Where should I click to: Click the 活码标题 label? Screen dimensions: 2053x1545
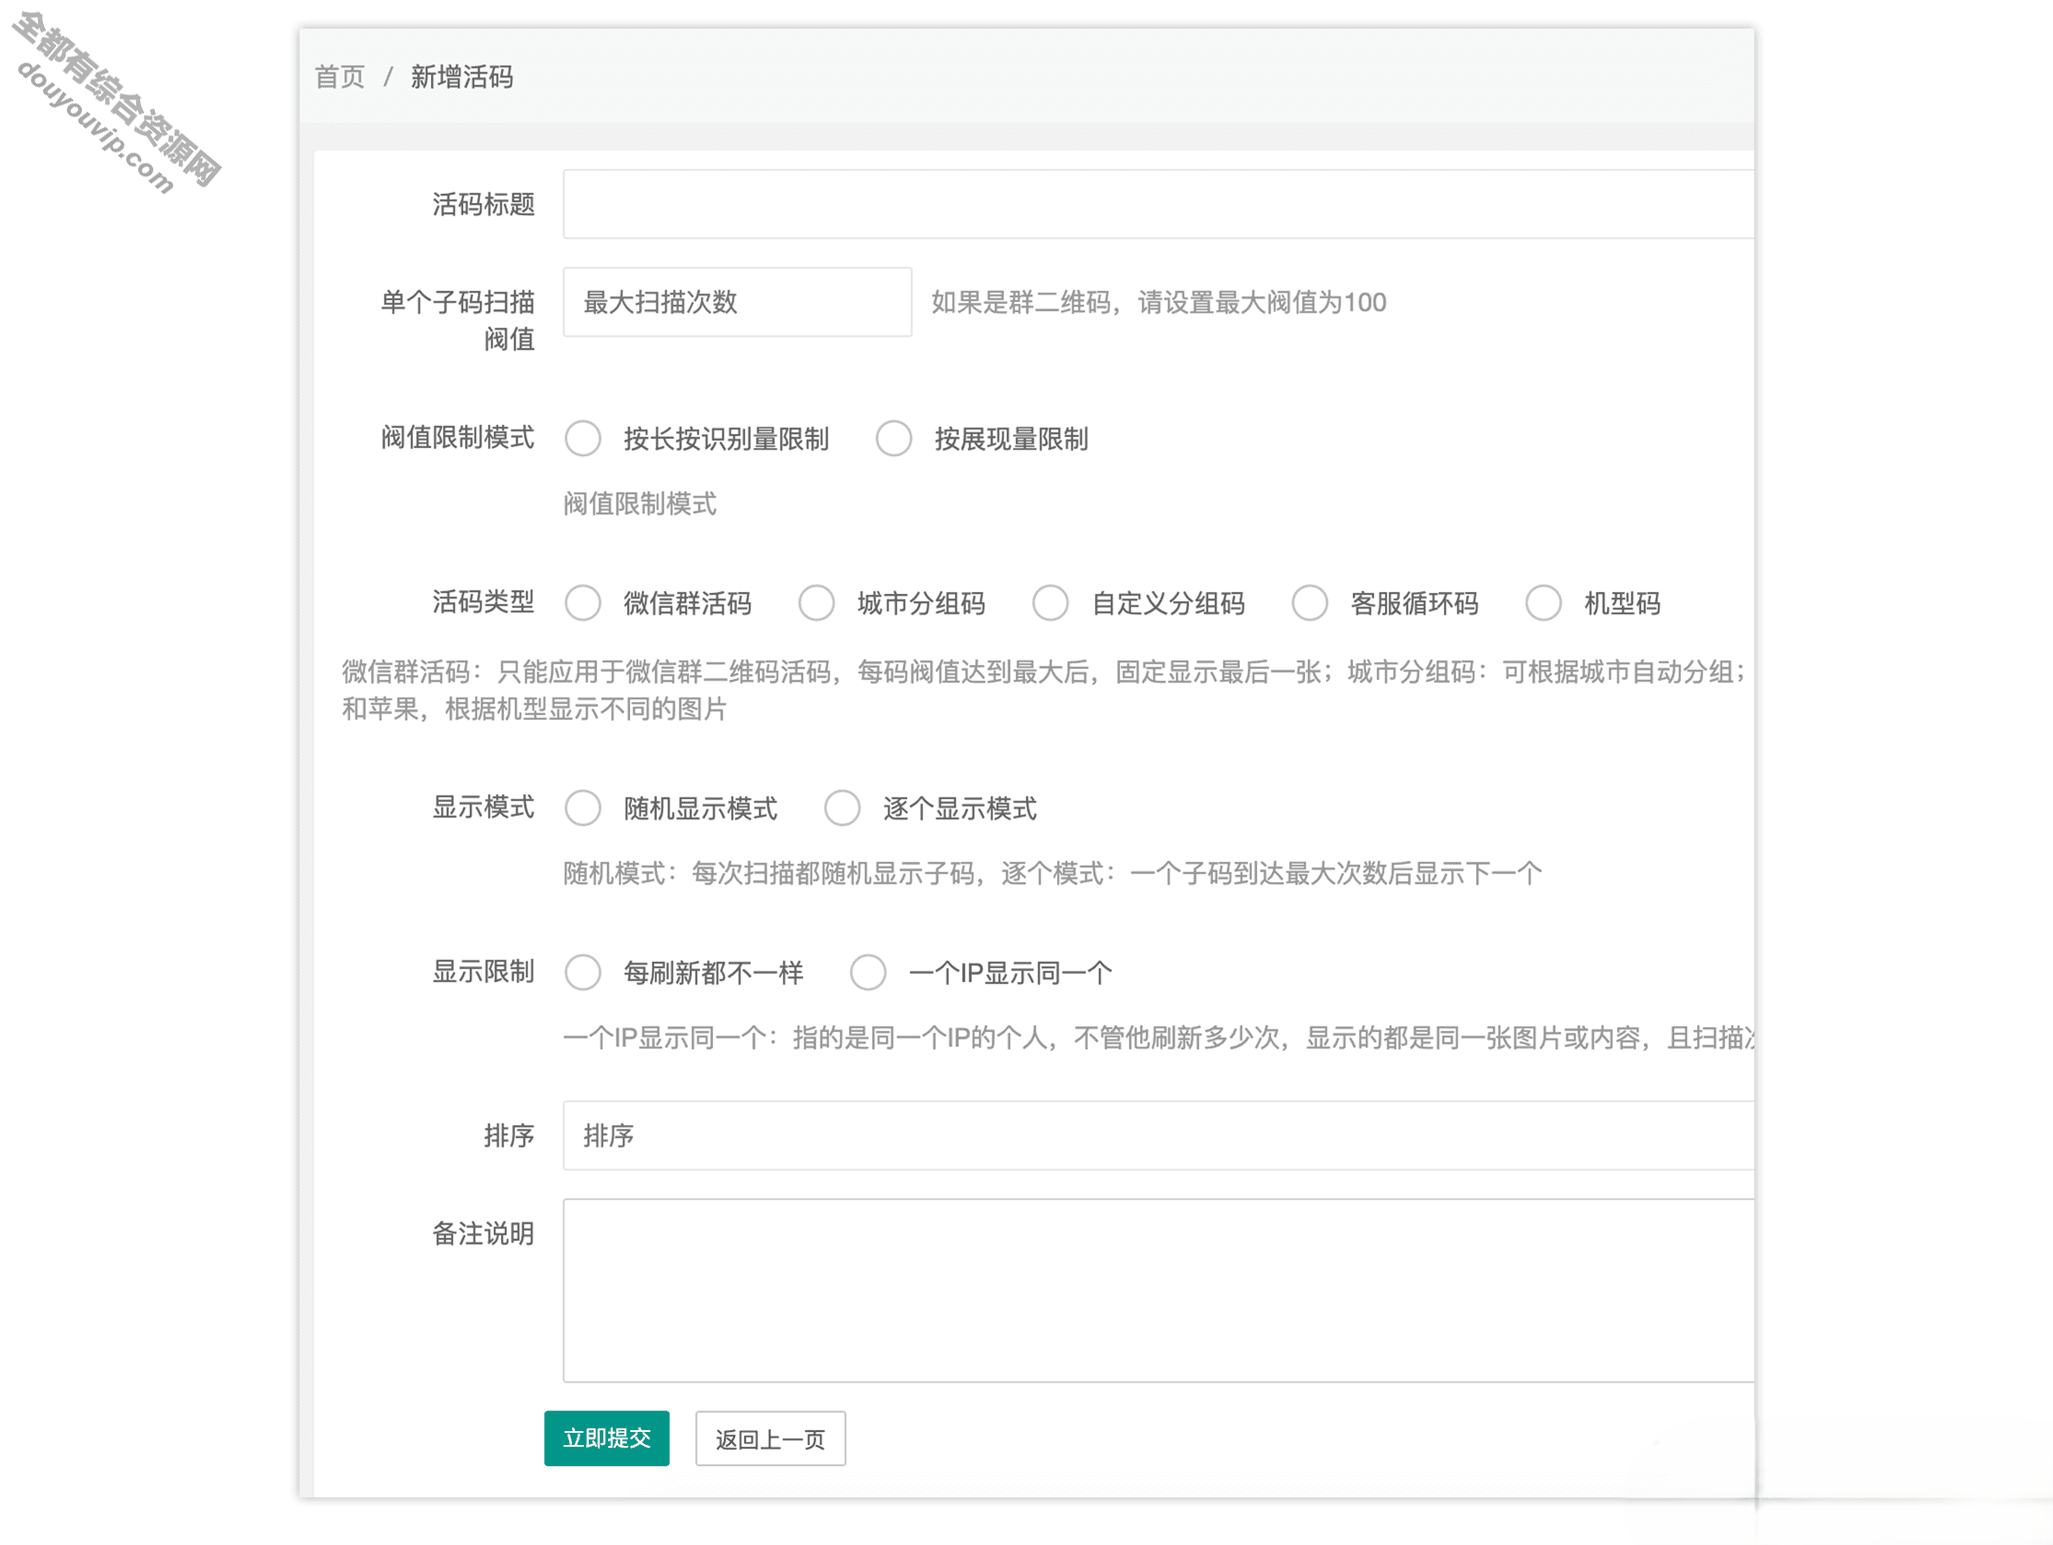point(484,204)
